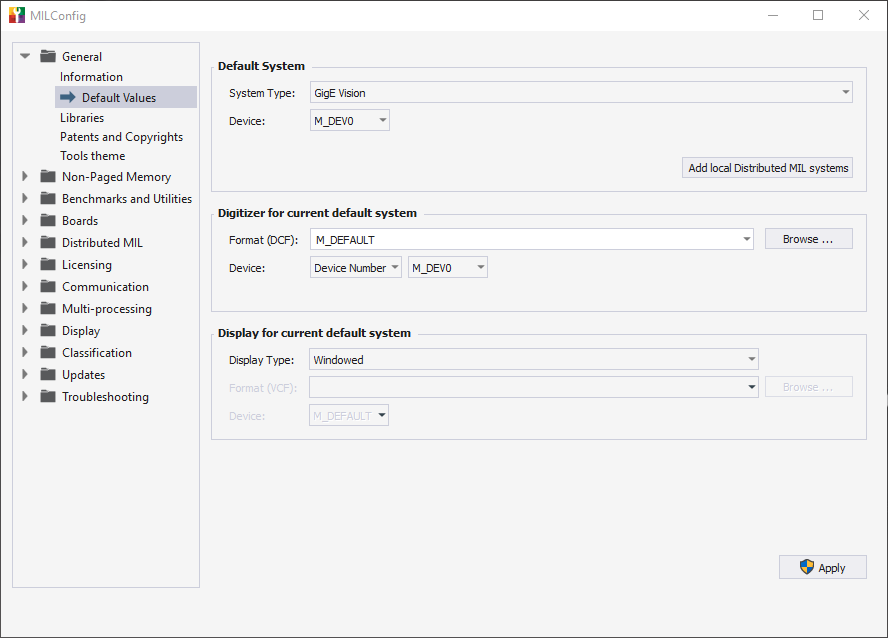Click the Communication folder icon

(x=48, y=286)
